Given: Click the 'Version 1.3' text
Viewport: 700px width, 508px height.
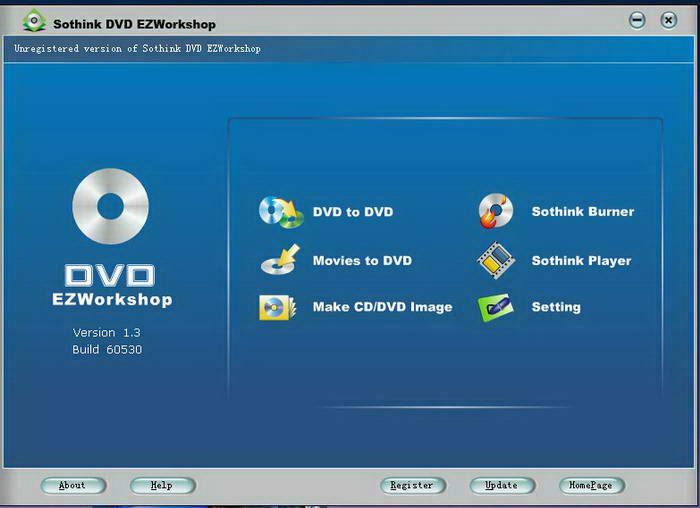Looking at the screenshot, I should pos(107,333).
